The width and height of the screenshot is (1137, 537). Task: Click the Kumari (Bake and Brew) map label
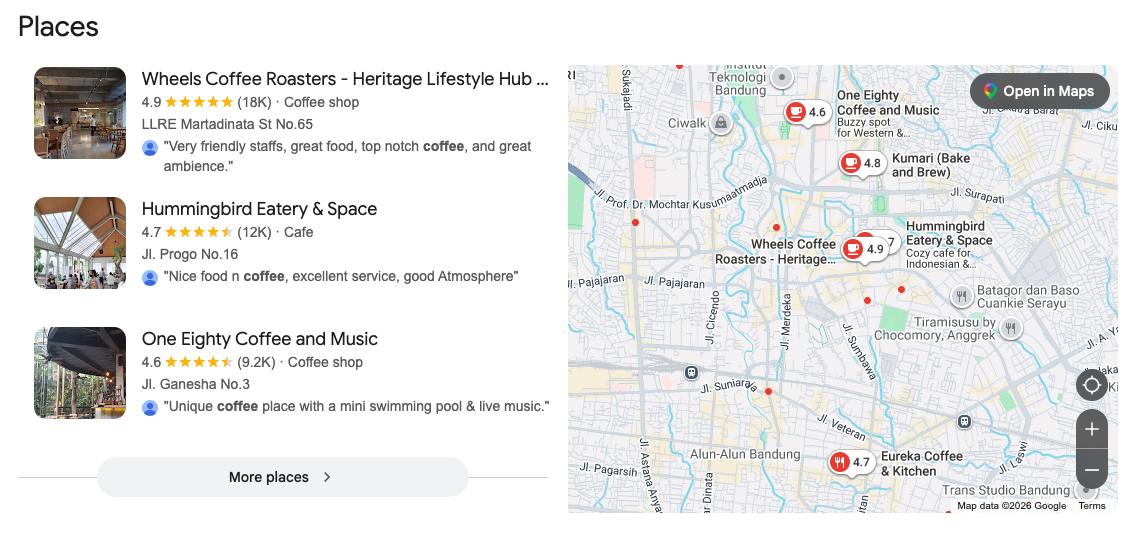(x=930, y=165)
